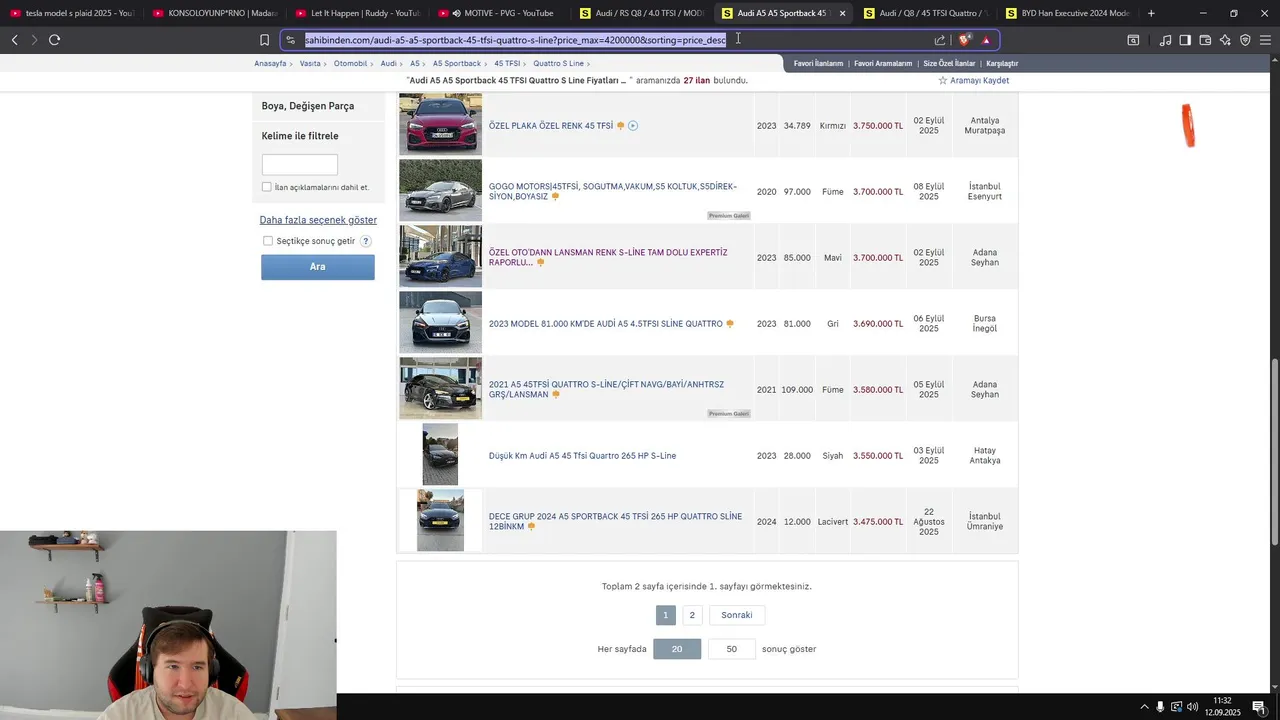Switch to Audi RS Q8 4.0 TFSI tab
Viewport: 1280px width, 720px height.
642,13
